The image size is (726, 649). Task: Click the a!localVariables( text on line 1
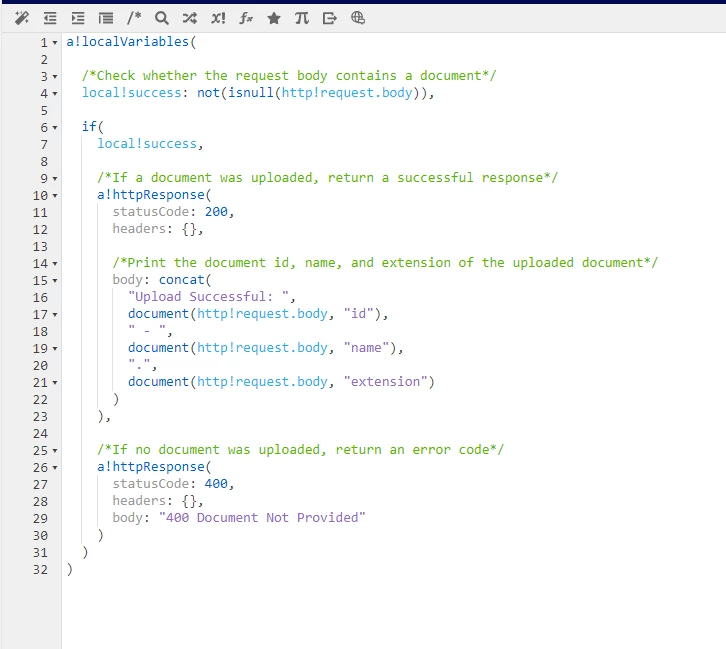(x=131, y=42)
